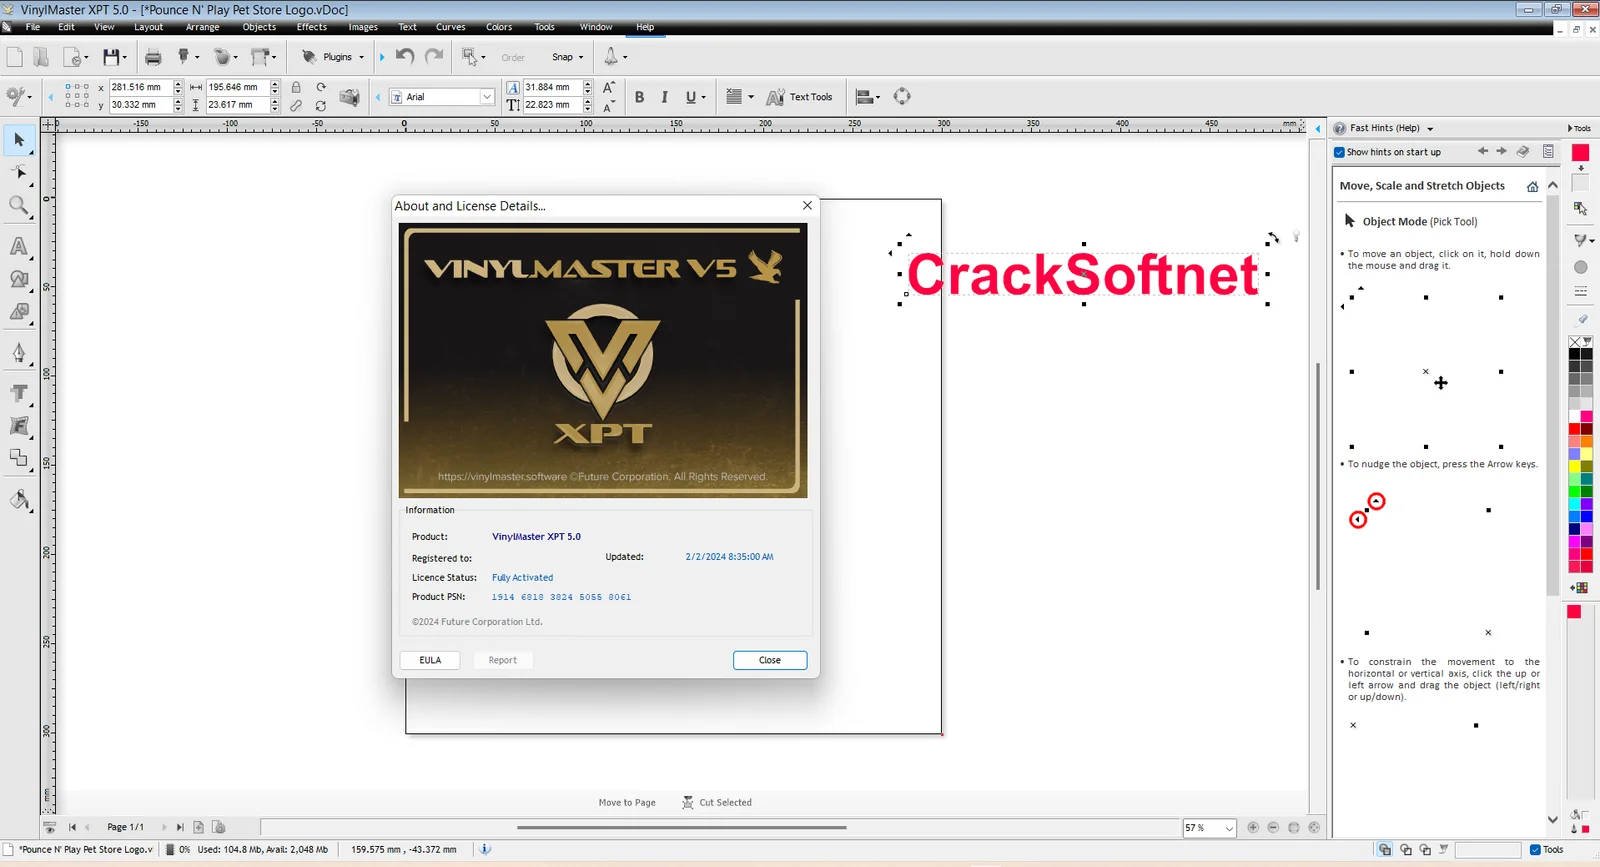Viewport: 1600px width, 867px height.
Task: Pick the black swatch in color palette
Action: pyautogui.click(x=1575, y=354)
